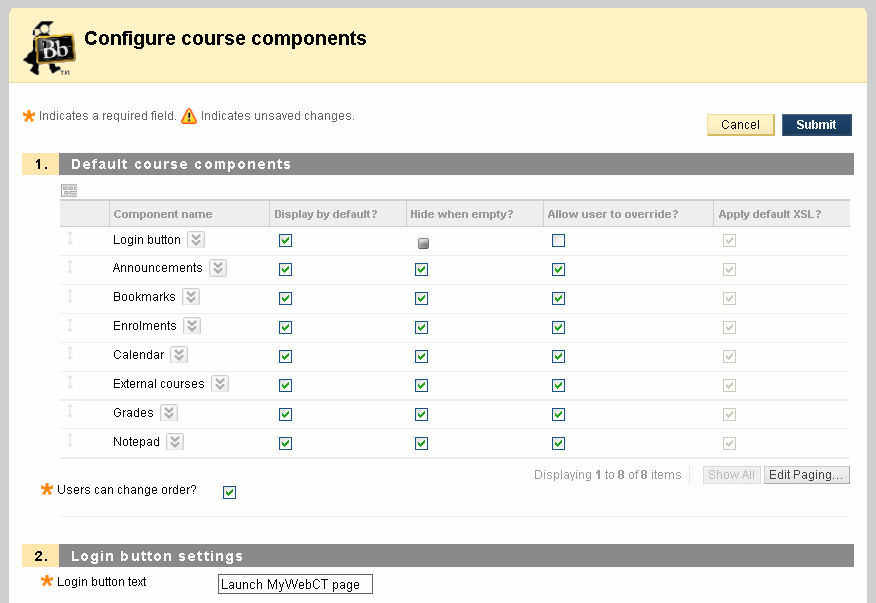876x603 pixels.
Task: Open the Edit Paging dialog
Action: click(806, 474)
